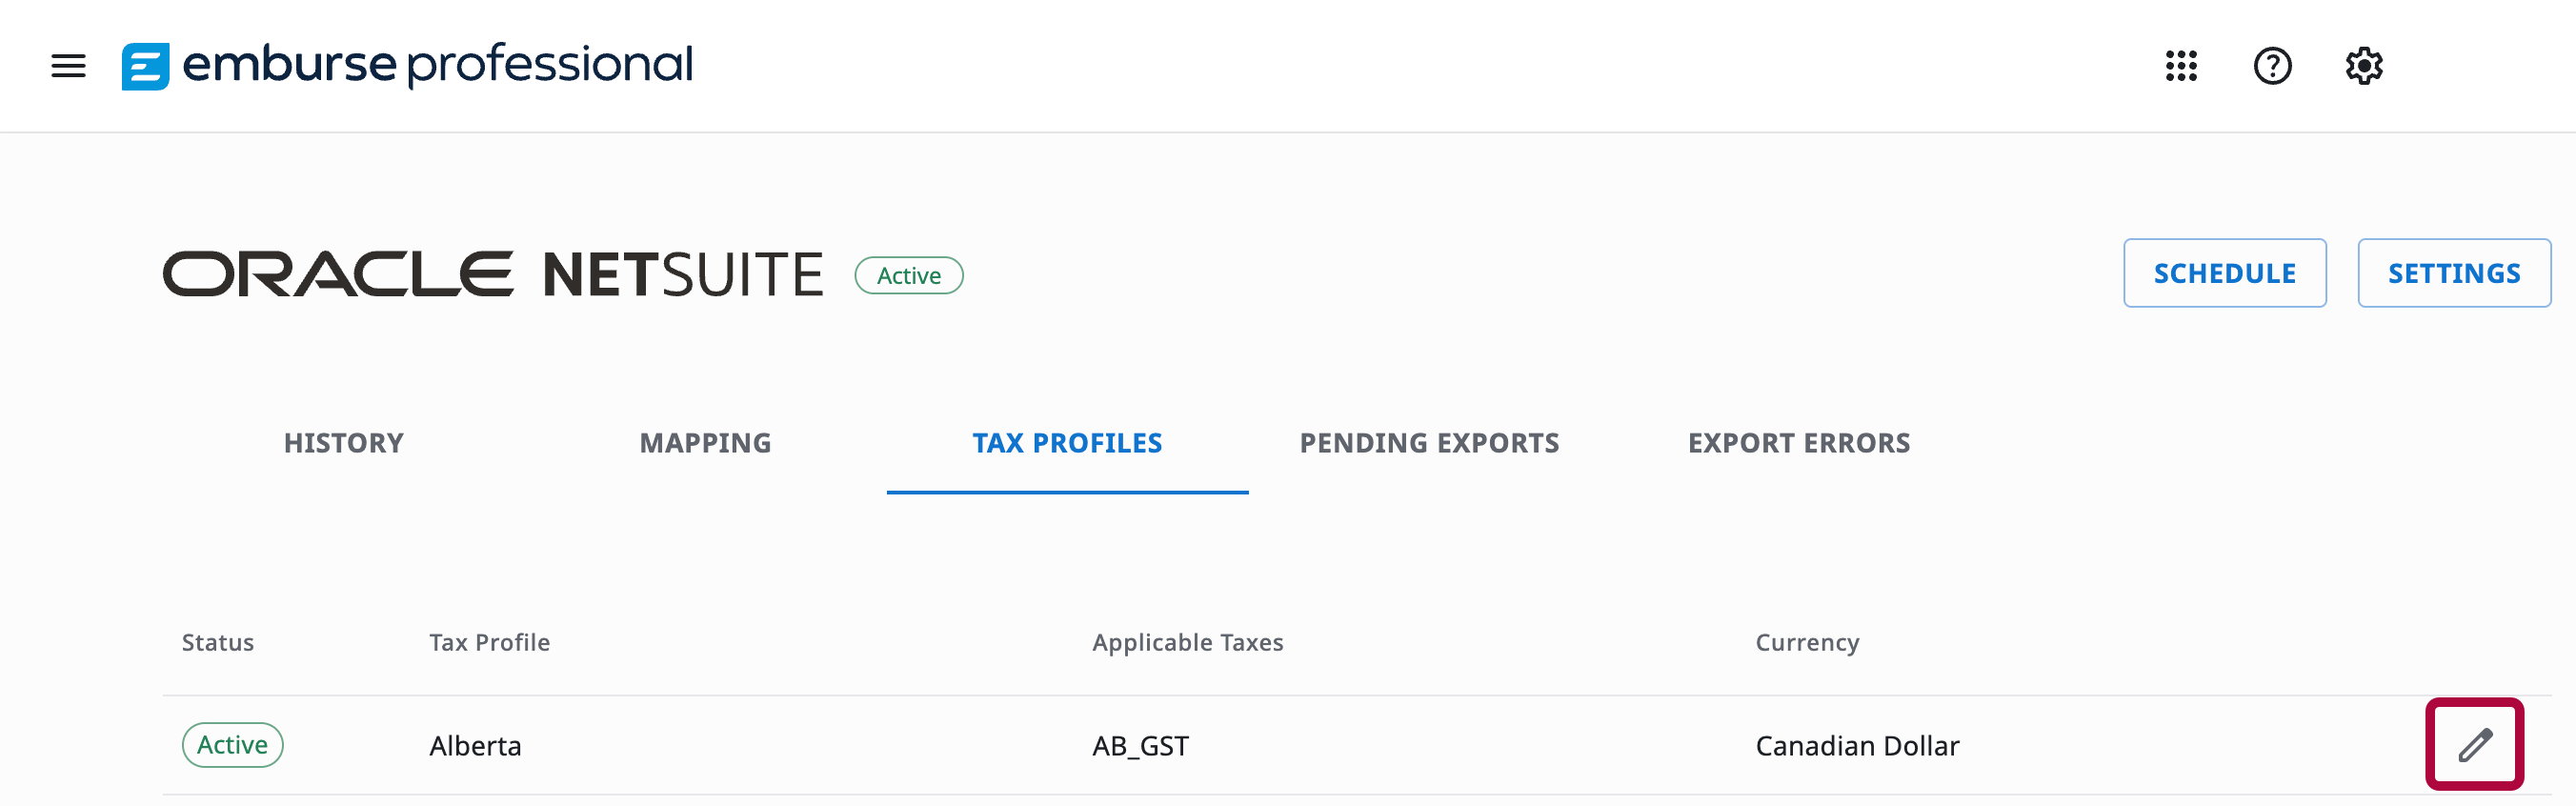Click the Emburse logo icon
2576x806 pixels.
[x=145, y=66]
